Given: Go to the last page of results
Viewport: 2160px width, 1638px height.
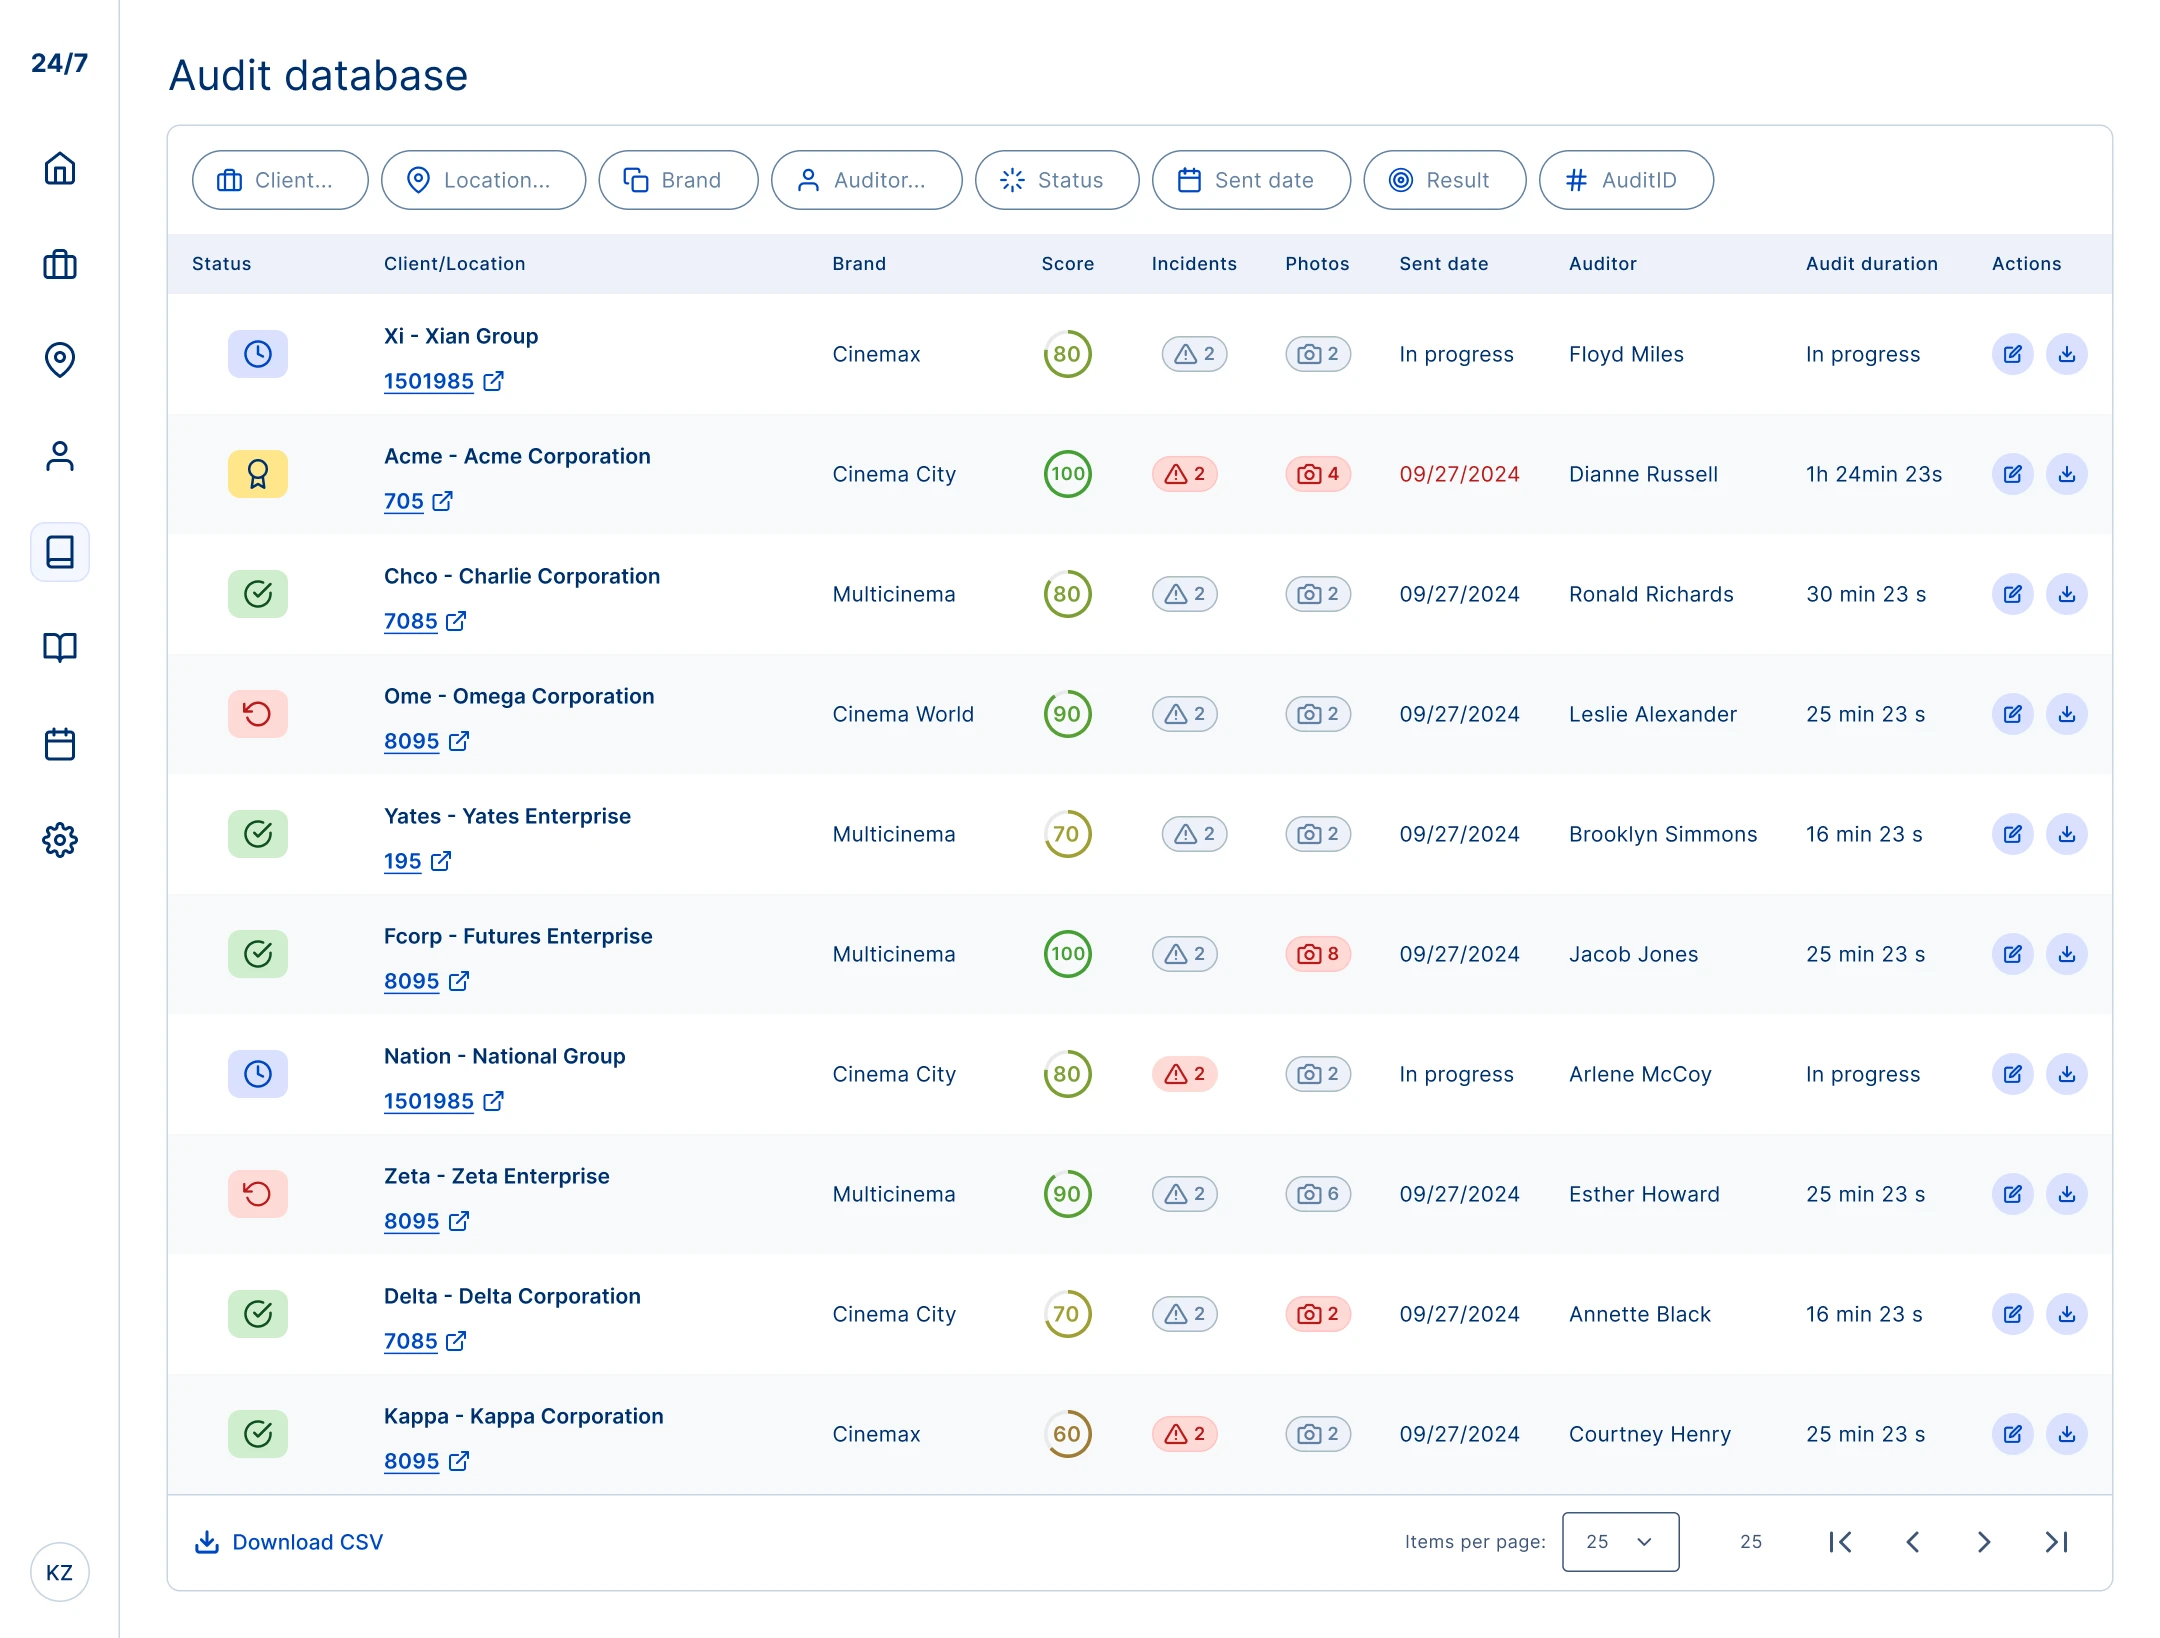Looking at the screenshot, I should tap(2056, 1542).
